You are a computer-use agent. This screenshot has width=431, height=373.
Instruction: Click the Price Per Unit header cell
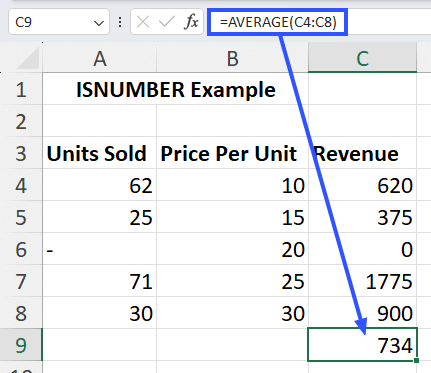pos(232,153)
